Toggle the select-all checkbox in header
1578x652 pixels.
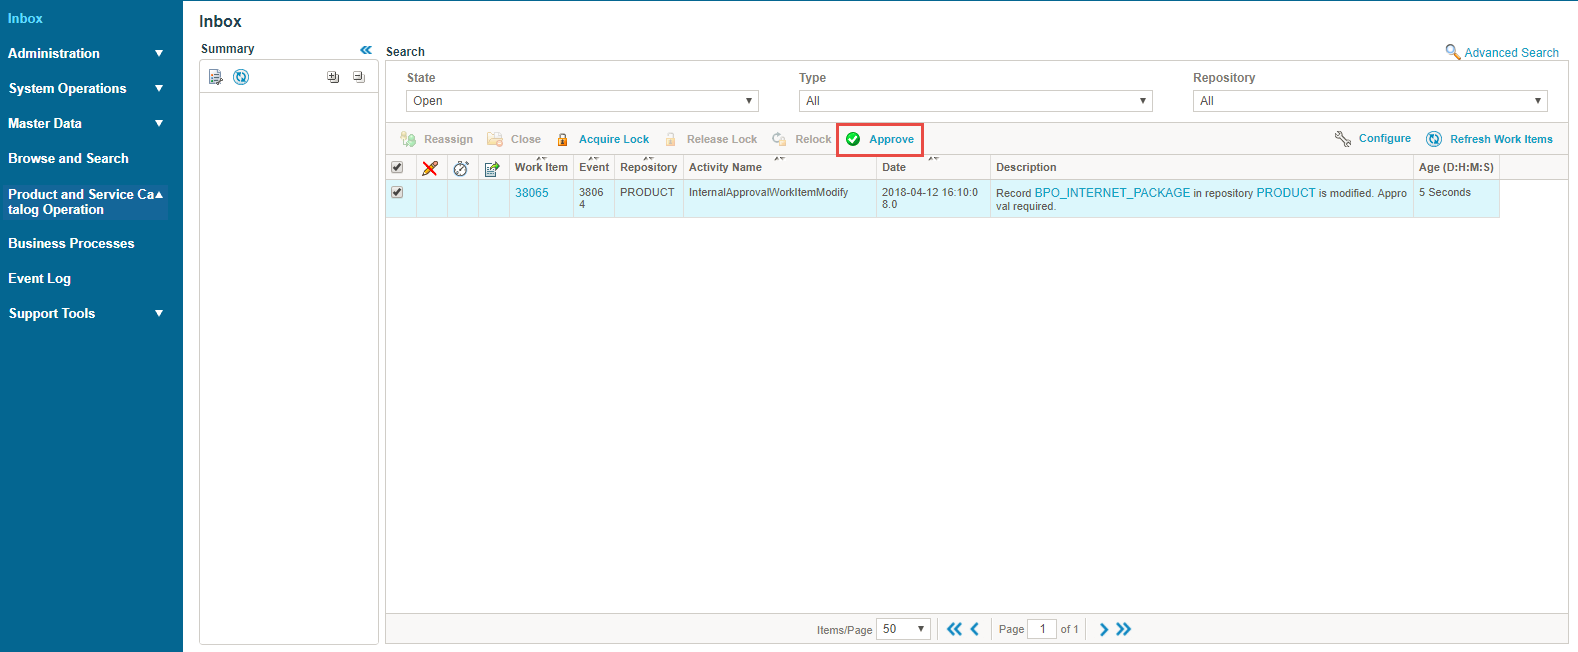click(x=397, y=167)
